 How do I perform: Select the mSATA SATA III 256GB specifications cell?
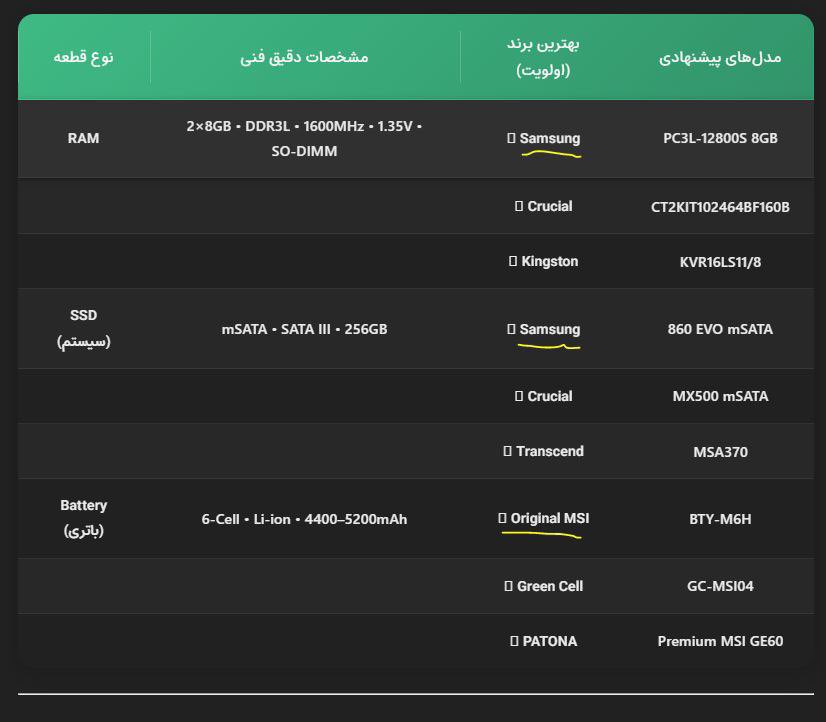coord(304,329)
